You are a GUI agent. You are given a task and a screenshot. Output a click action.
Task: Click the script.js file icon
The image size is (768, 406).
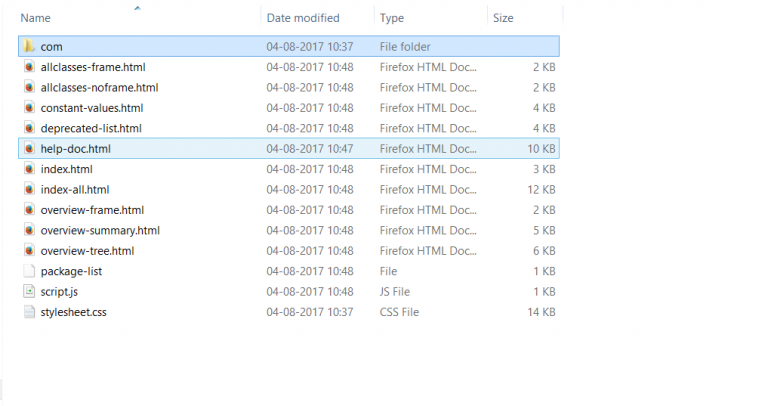click(29, 291)
